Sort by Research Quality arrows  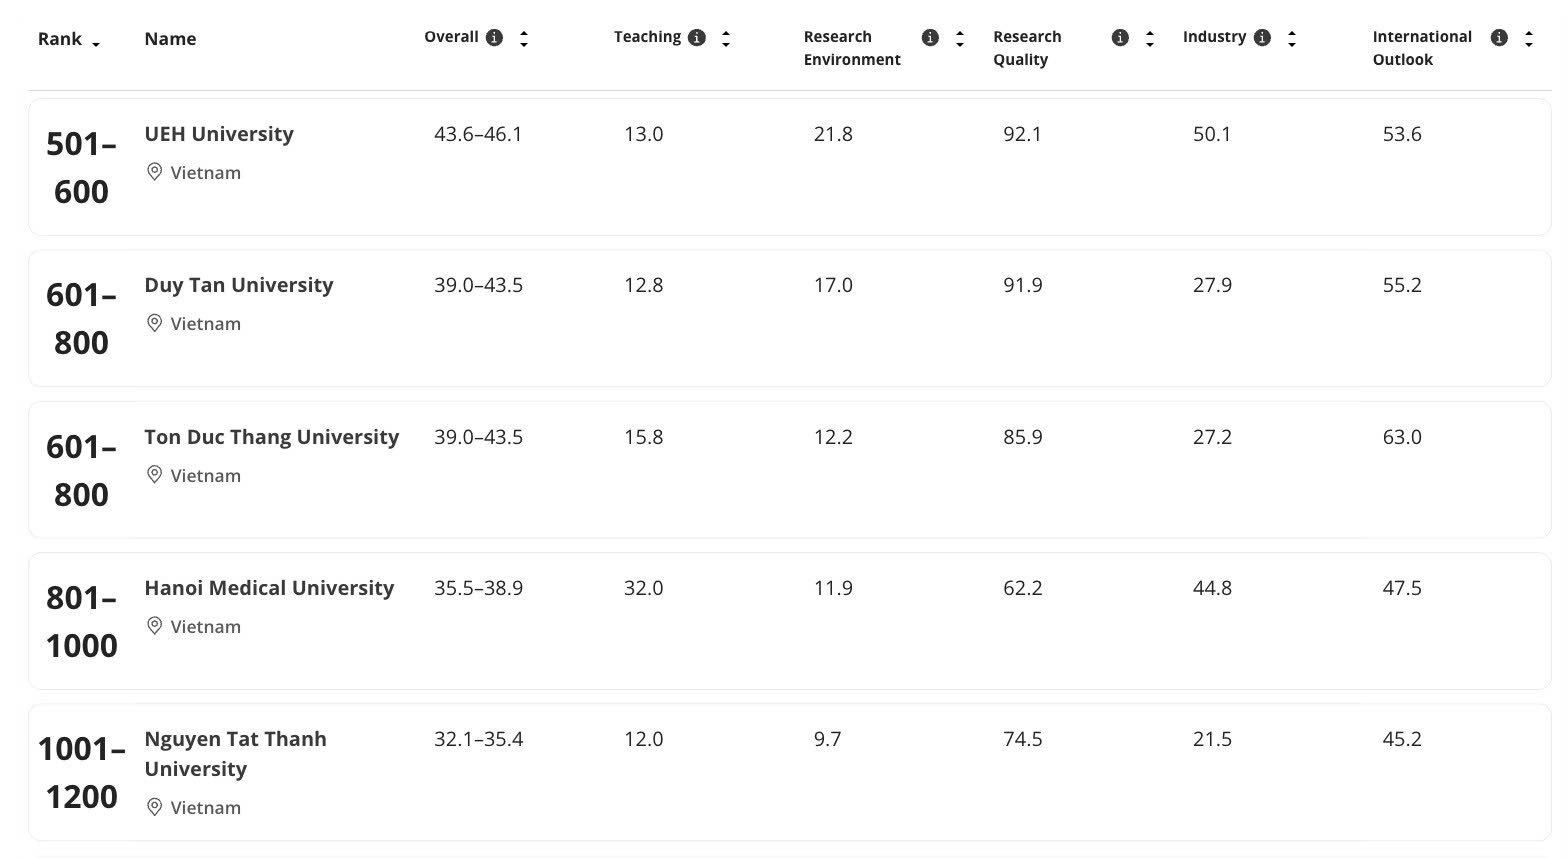click(x=1150, y=39)
